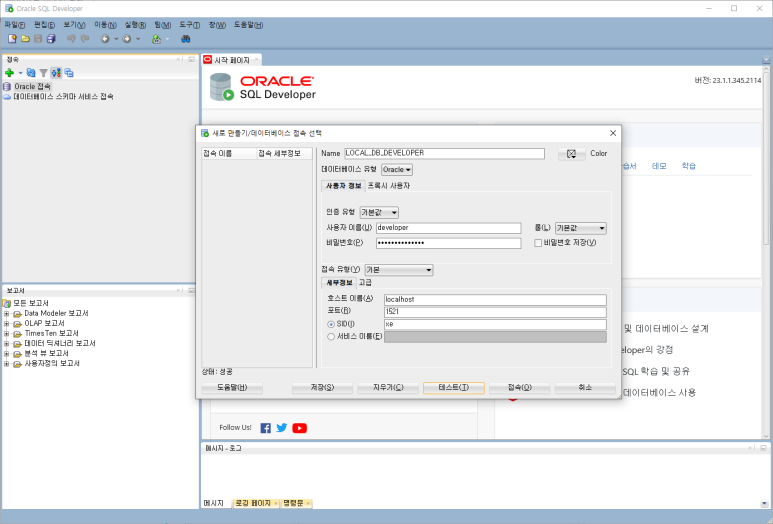
Task: Click the Facebook icon on start page
Action: click(265, 428)
